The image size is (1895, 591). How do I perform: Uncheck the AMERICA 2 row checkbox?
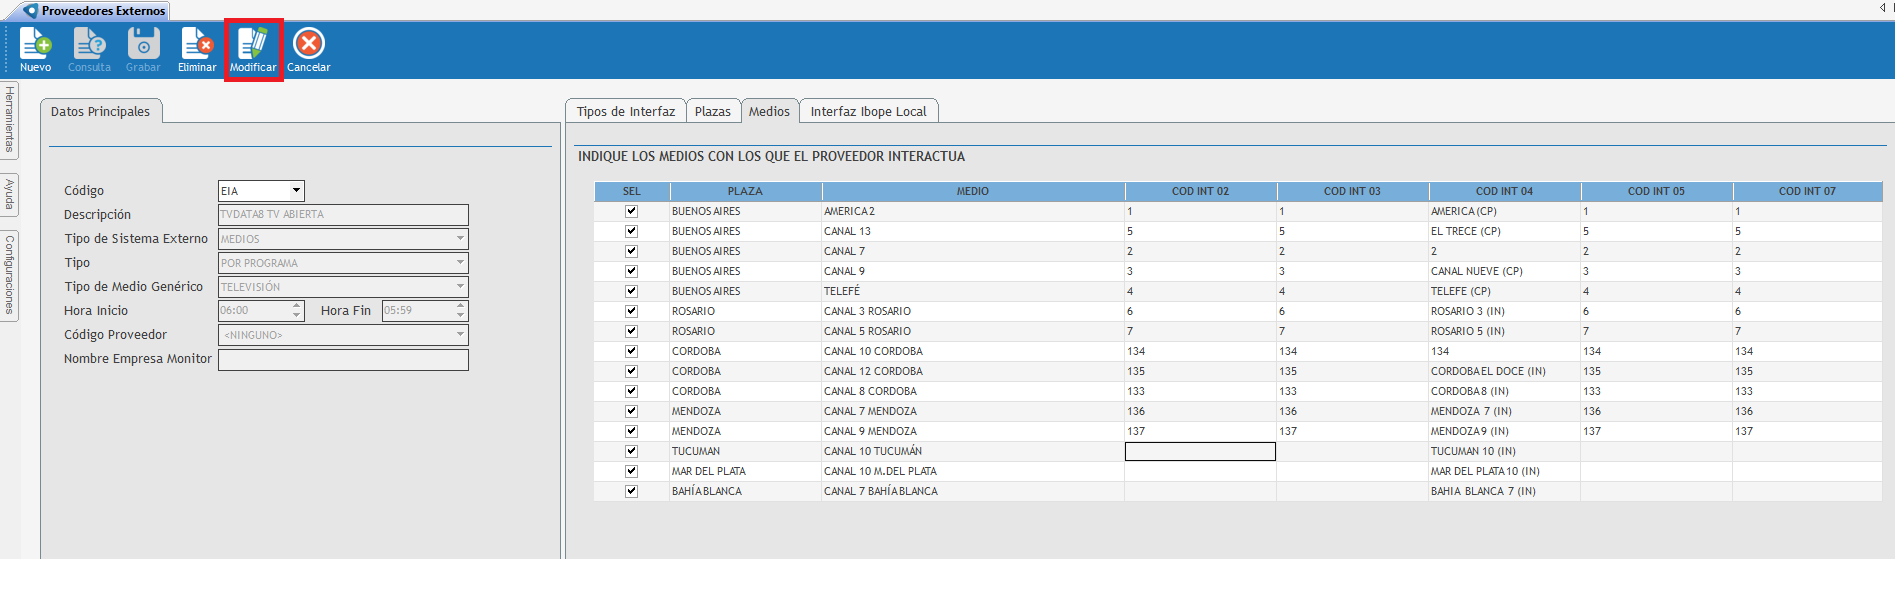point(631,211)
